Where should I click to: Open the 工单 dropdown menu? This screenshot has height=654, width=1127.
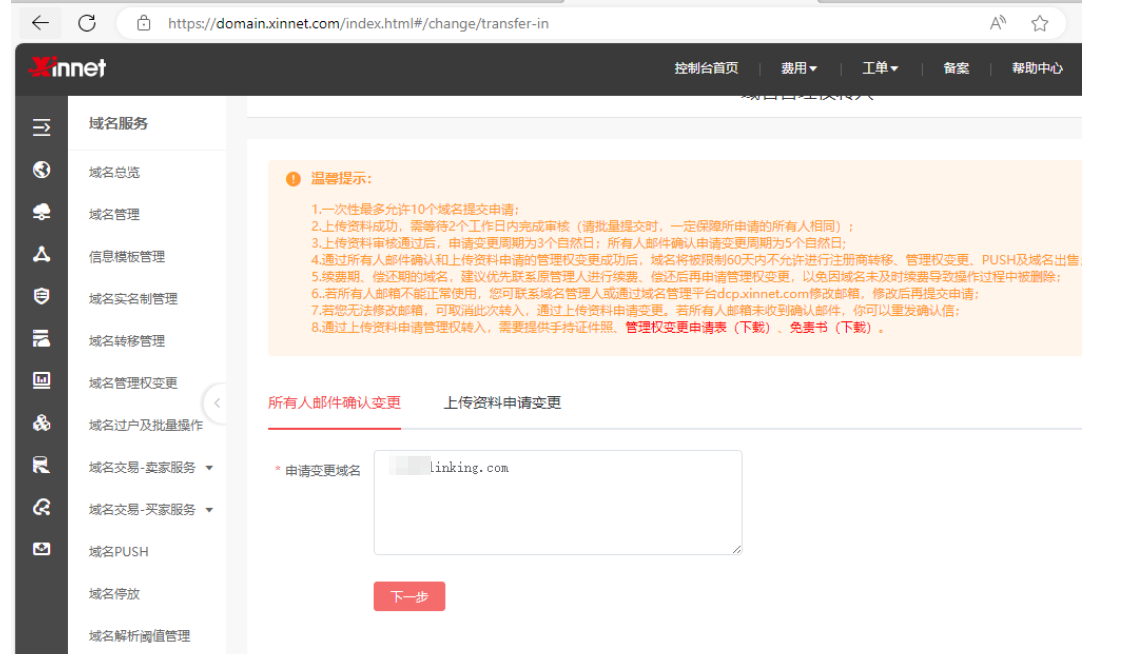[x=881, y=67]
